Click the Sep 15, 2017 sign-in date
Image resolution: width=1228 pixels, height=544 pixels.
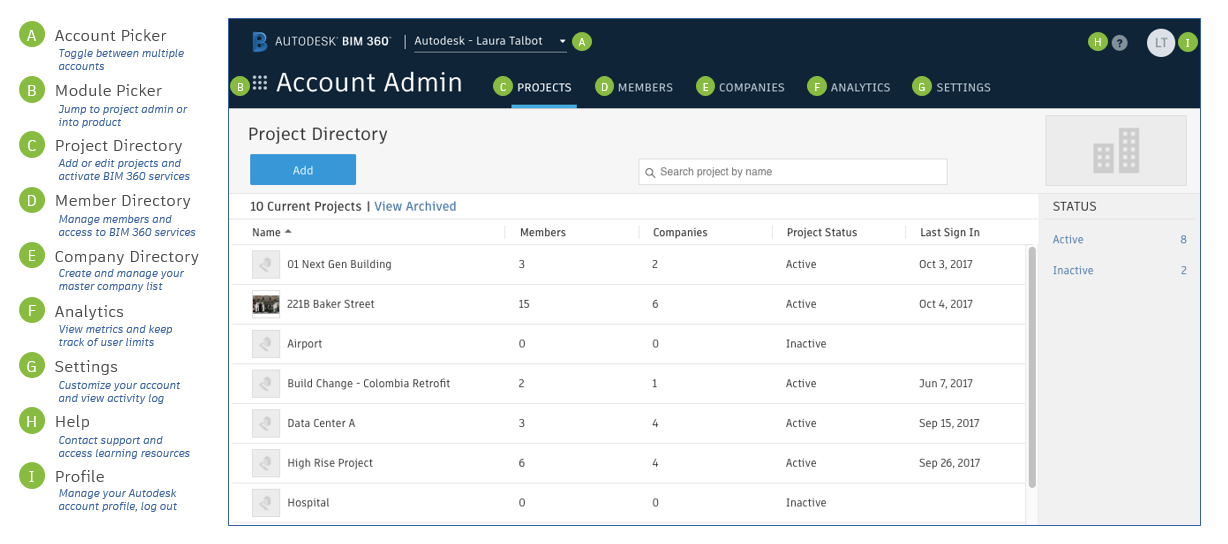tap(950, 423)
